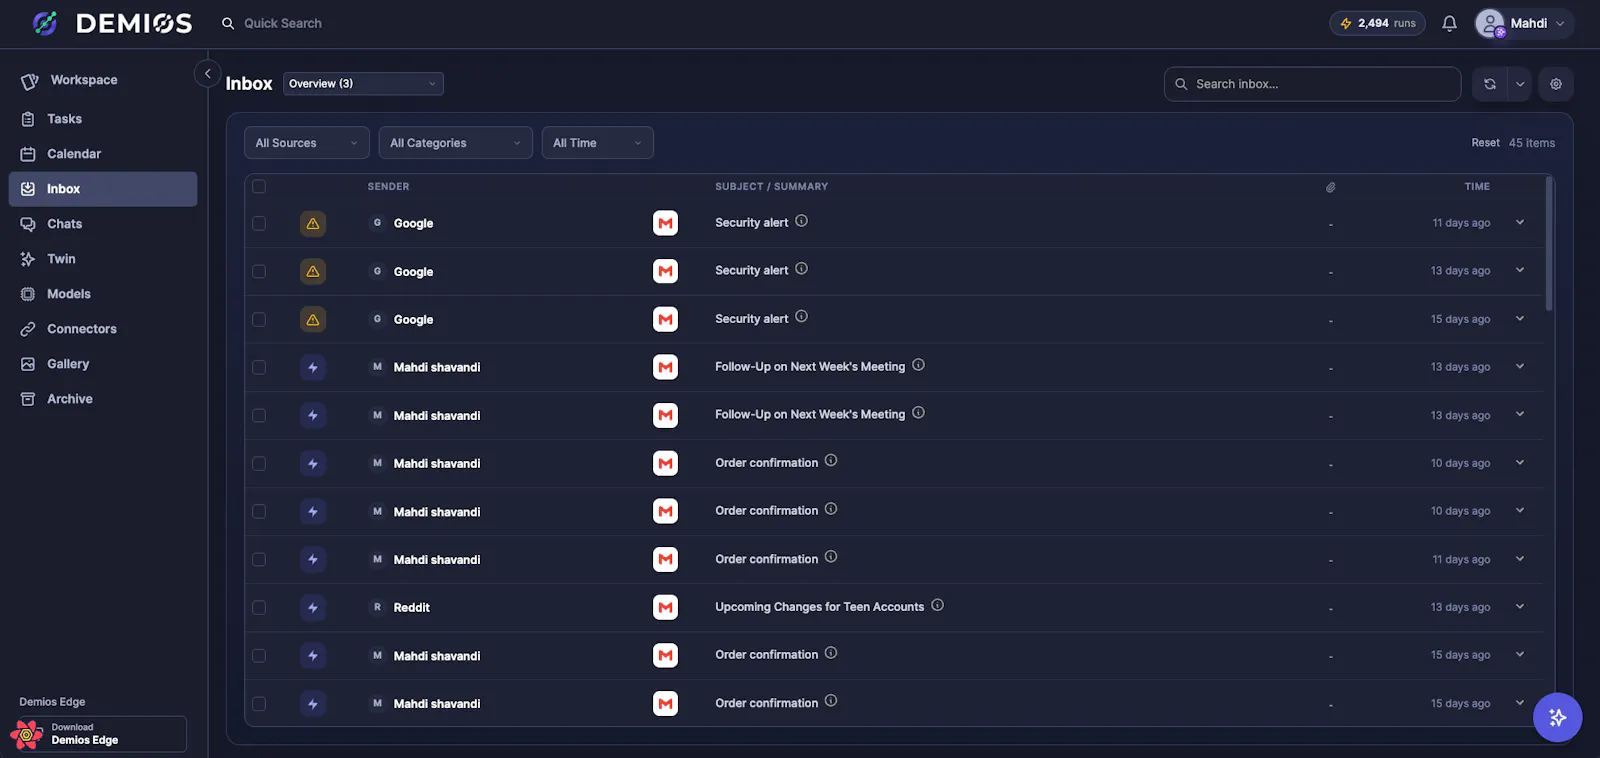Screen dimensions: 1600x758
Task: Check the second Follow-Up on Next Week's Meeting row
Action: (259, 415)
